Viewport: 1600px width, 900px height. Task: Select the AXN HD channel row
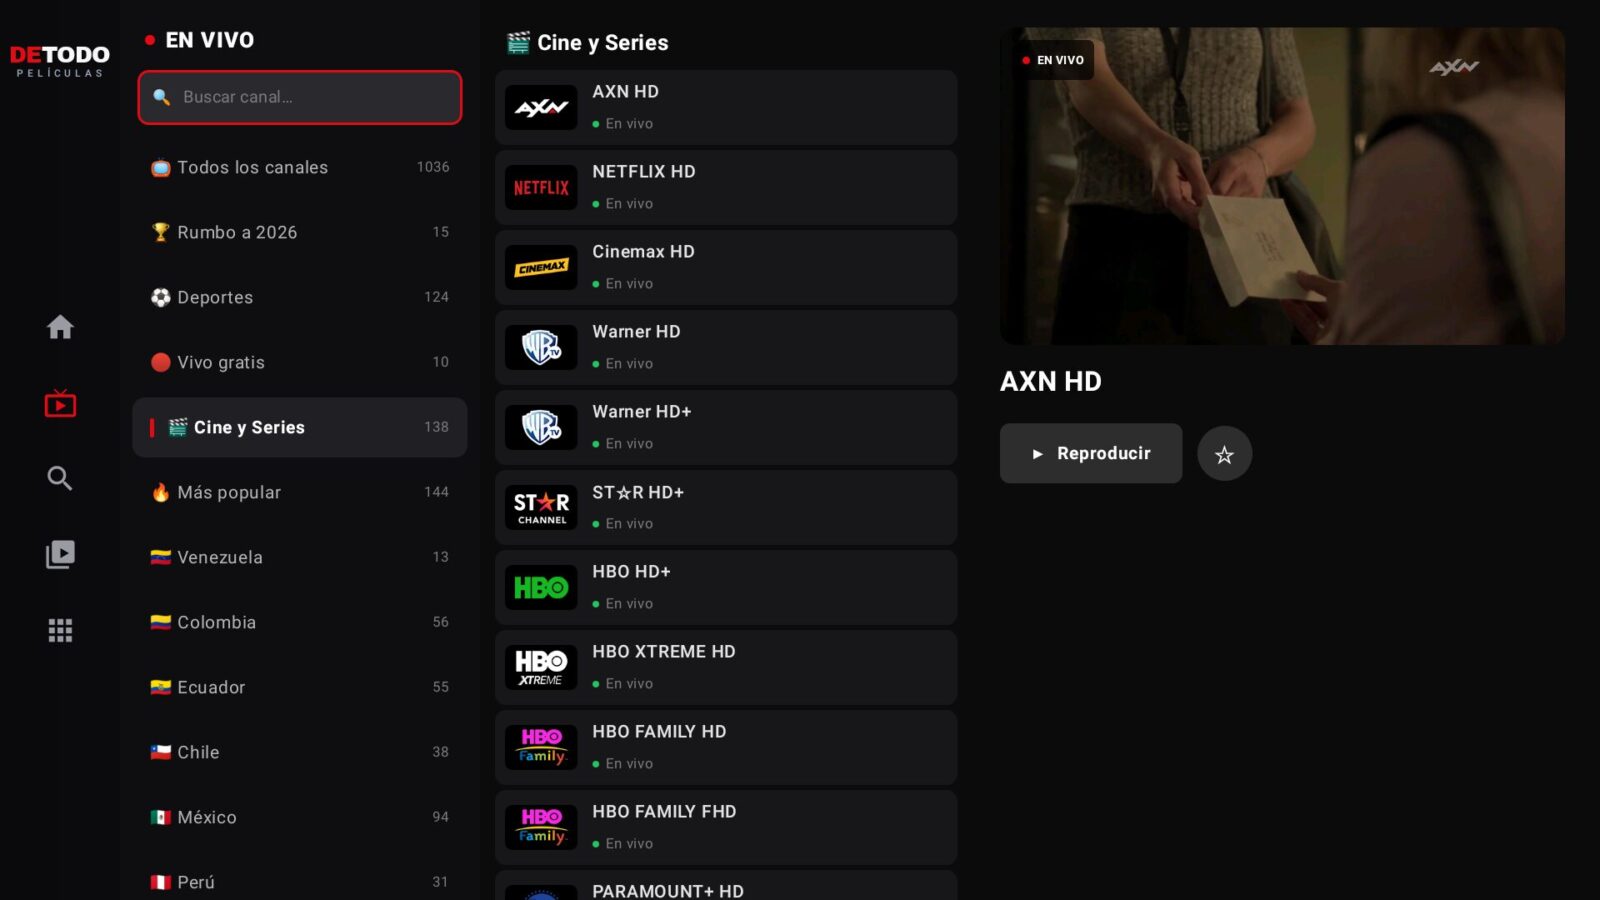[726, 108]
